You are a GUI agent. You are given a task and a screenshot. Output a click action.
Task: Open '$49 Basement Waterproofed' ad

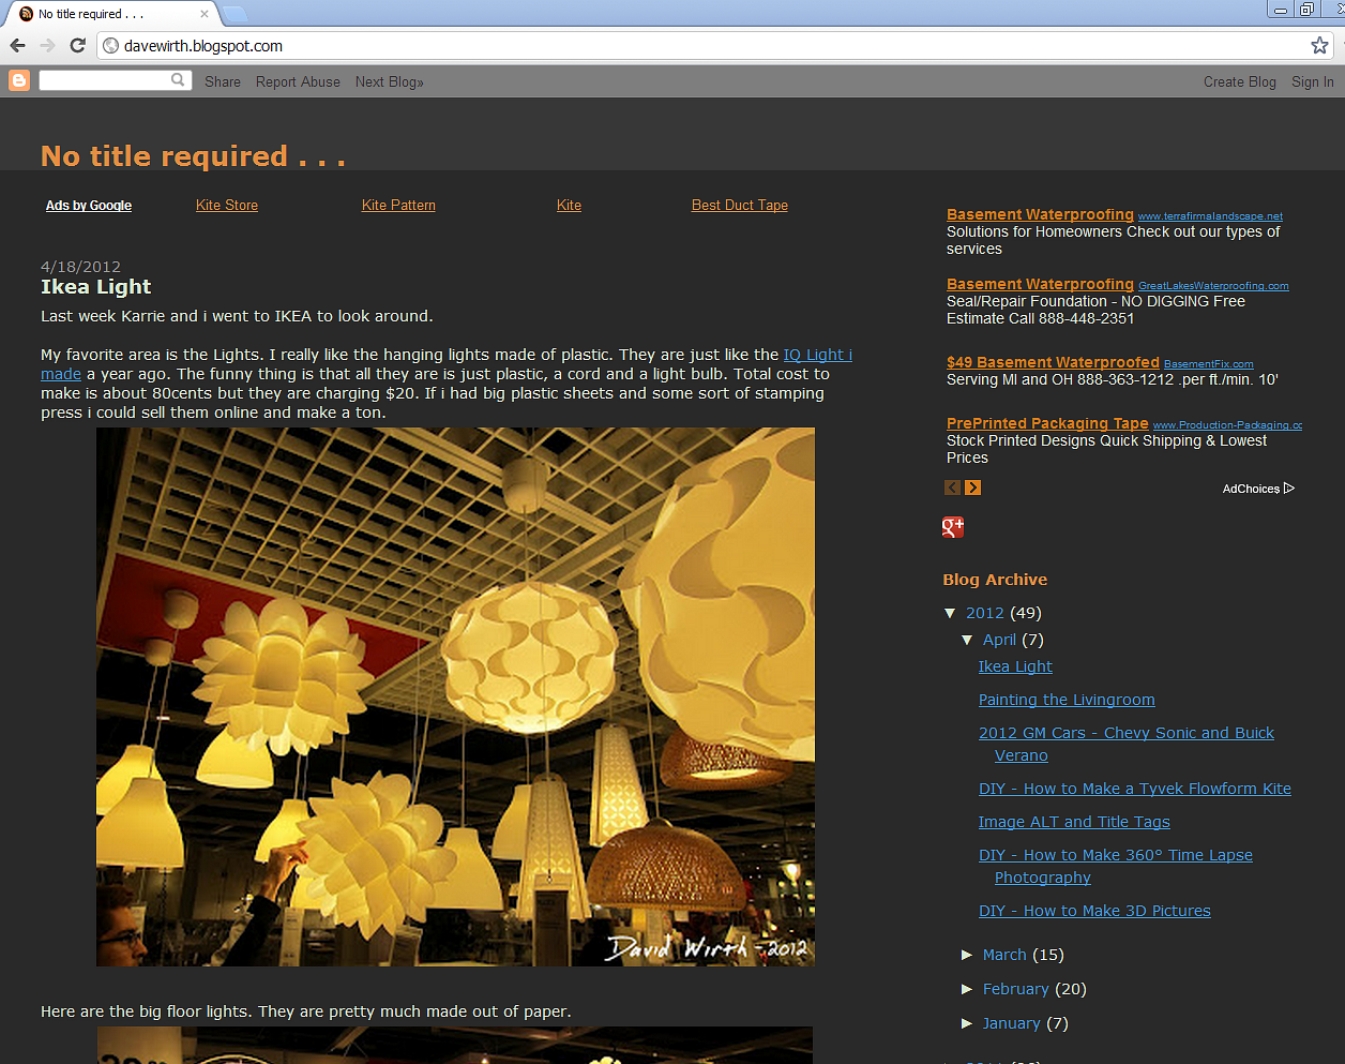(x=1053, y=362)
